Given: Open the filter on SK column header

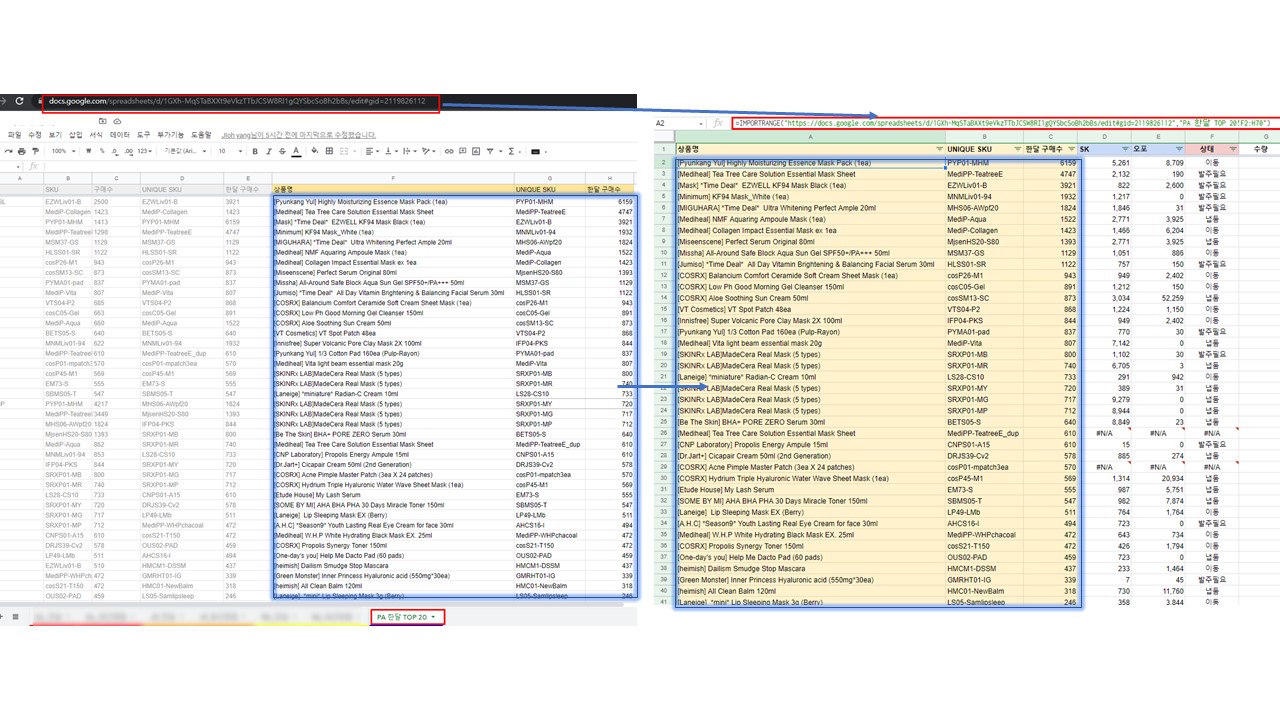Looking at the screenshot, I should coord(1125,149).
